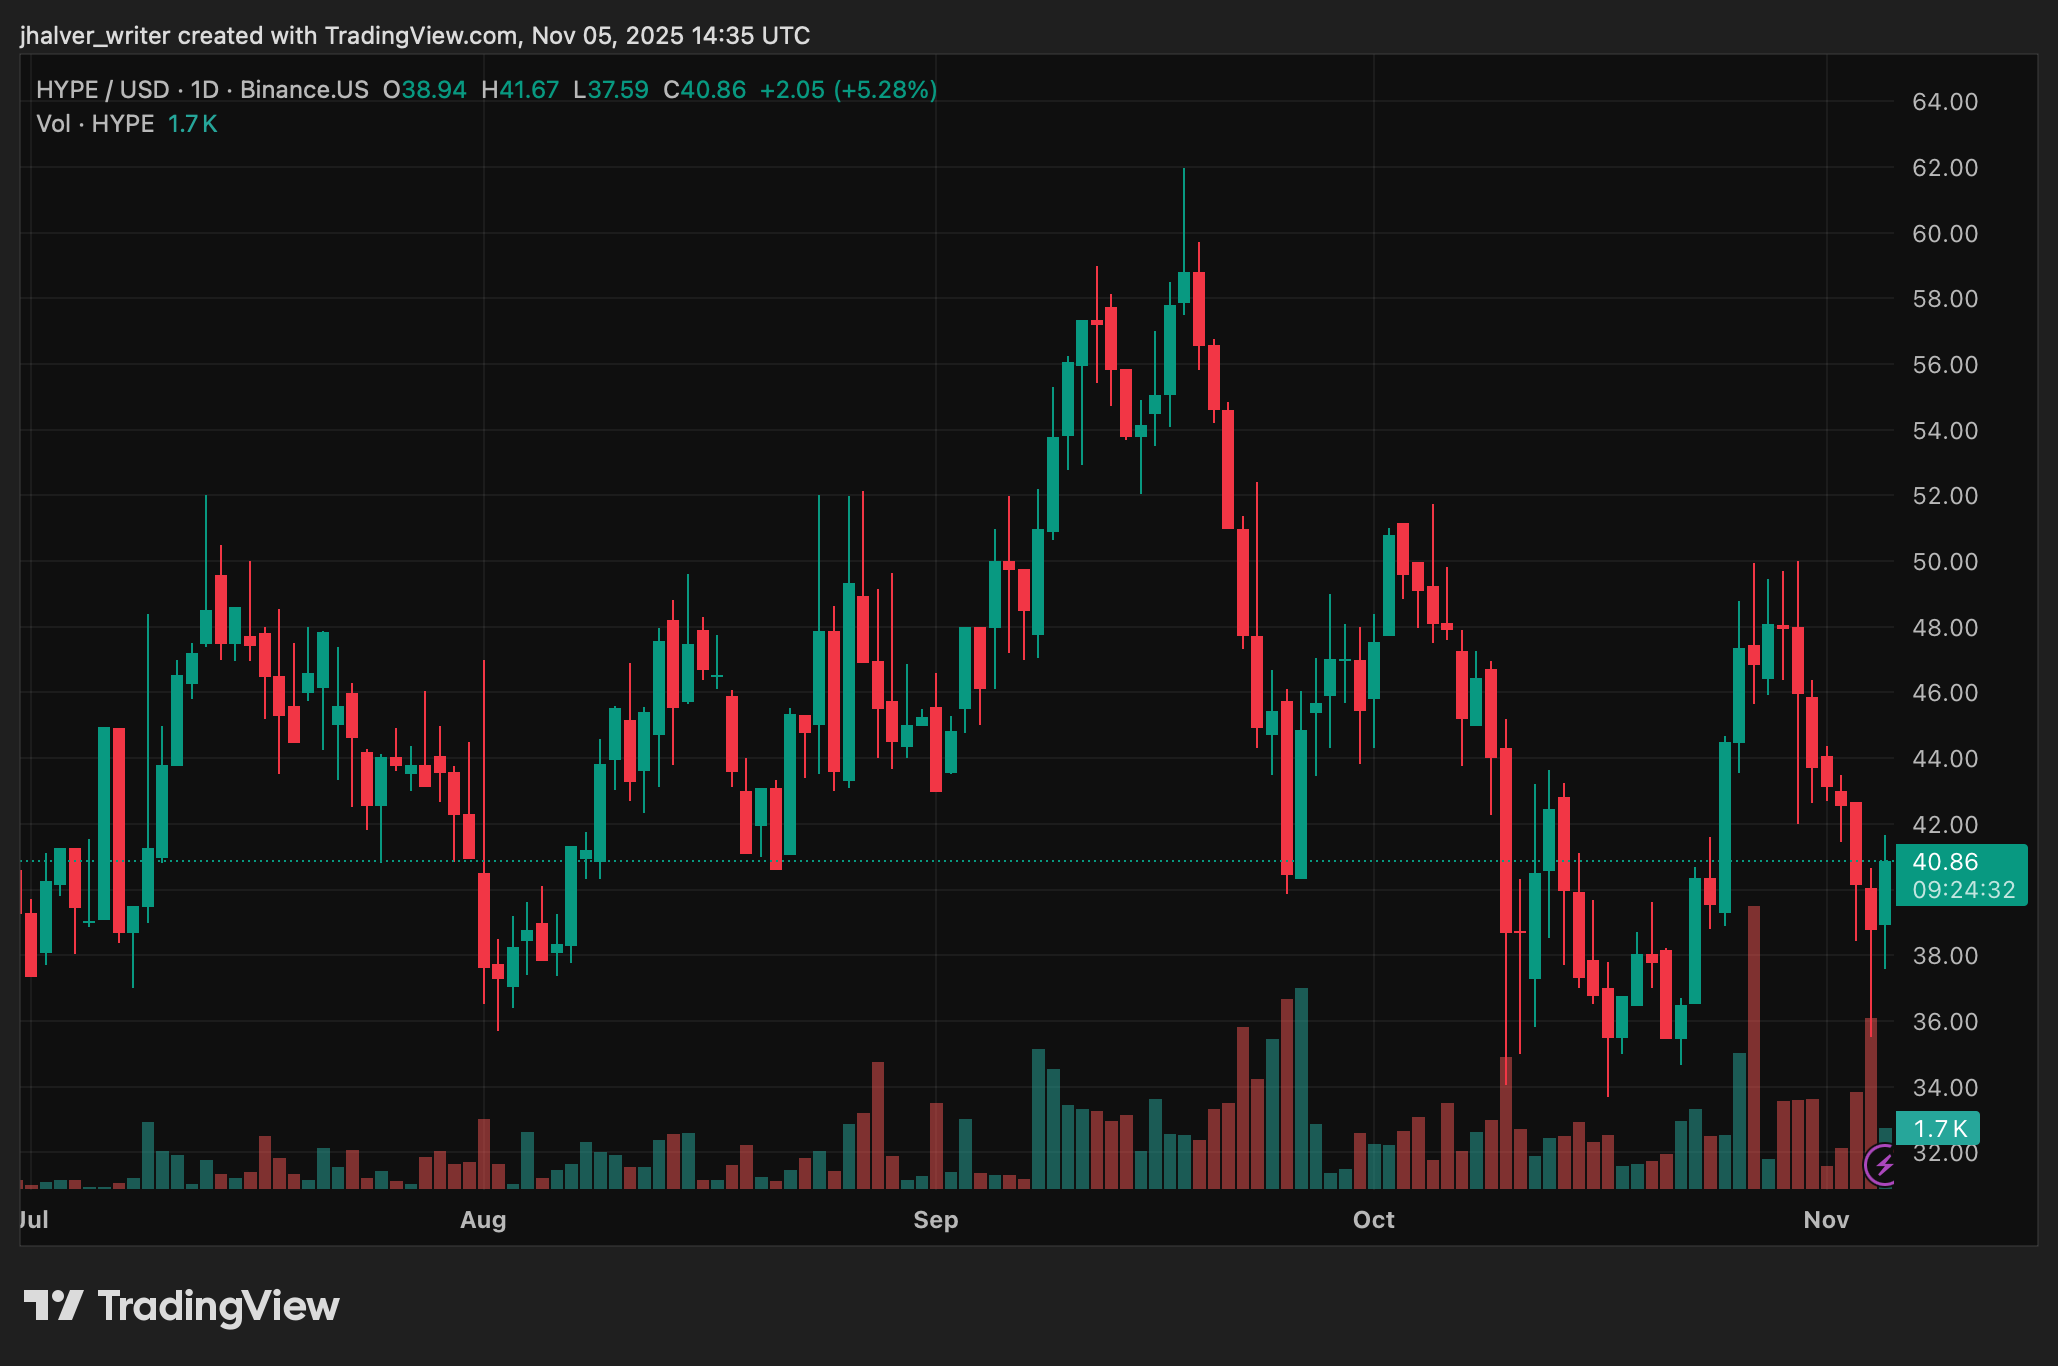This screenshot has width=2058, height=1366.
Task: Click the HYPE / USD symbol legend title
Action: (102, 90)
